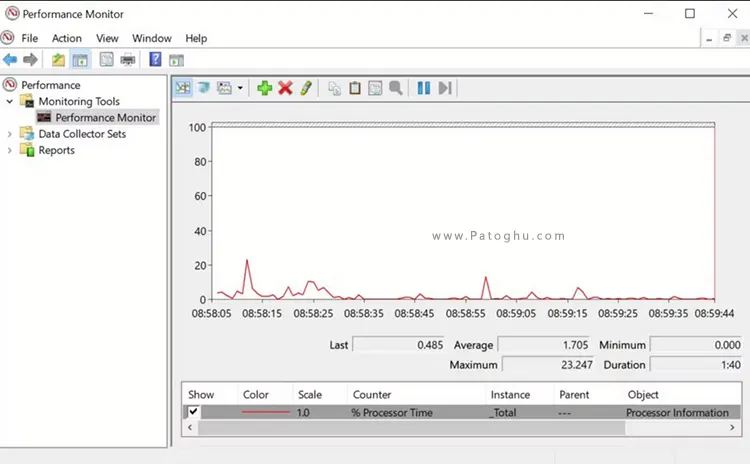Click the 1.0 scale value cell
Image resolution: width=750 pixels, height=464 pixels.
pos(303,412)
